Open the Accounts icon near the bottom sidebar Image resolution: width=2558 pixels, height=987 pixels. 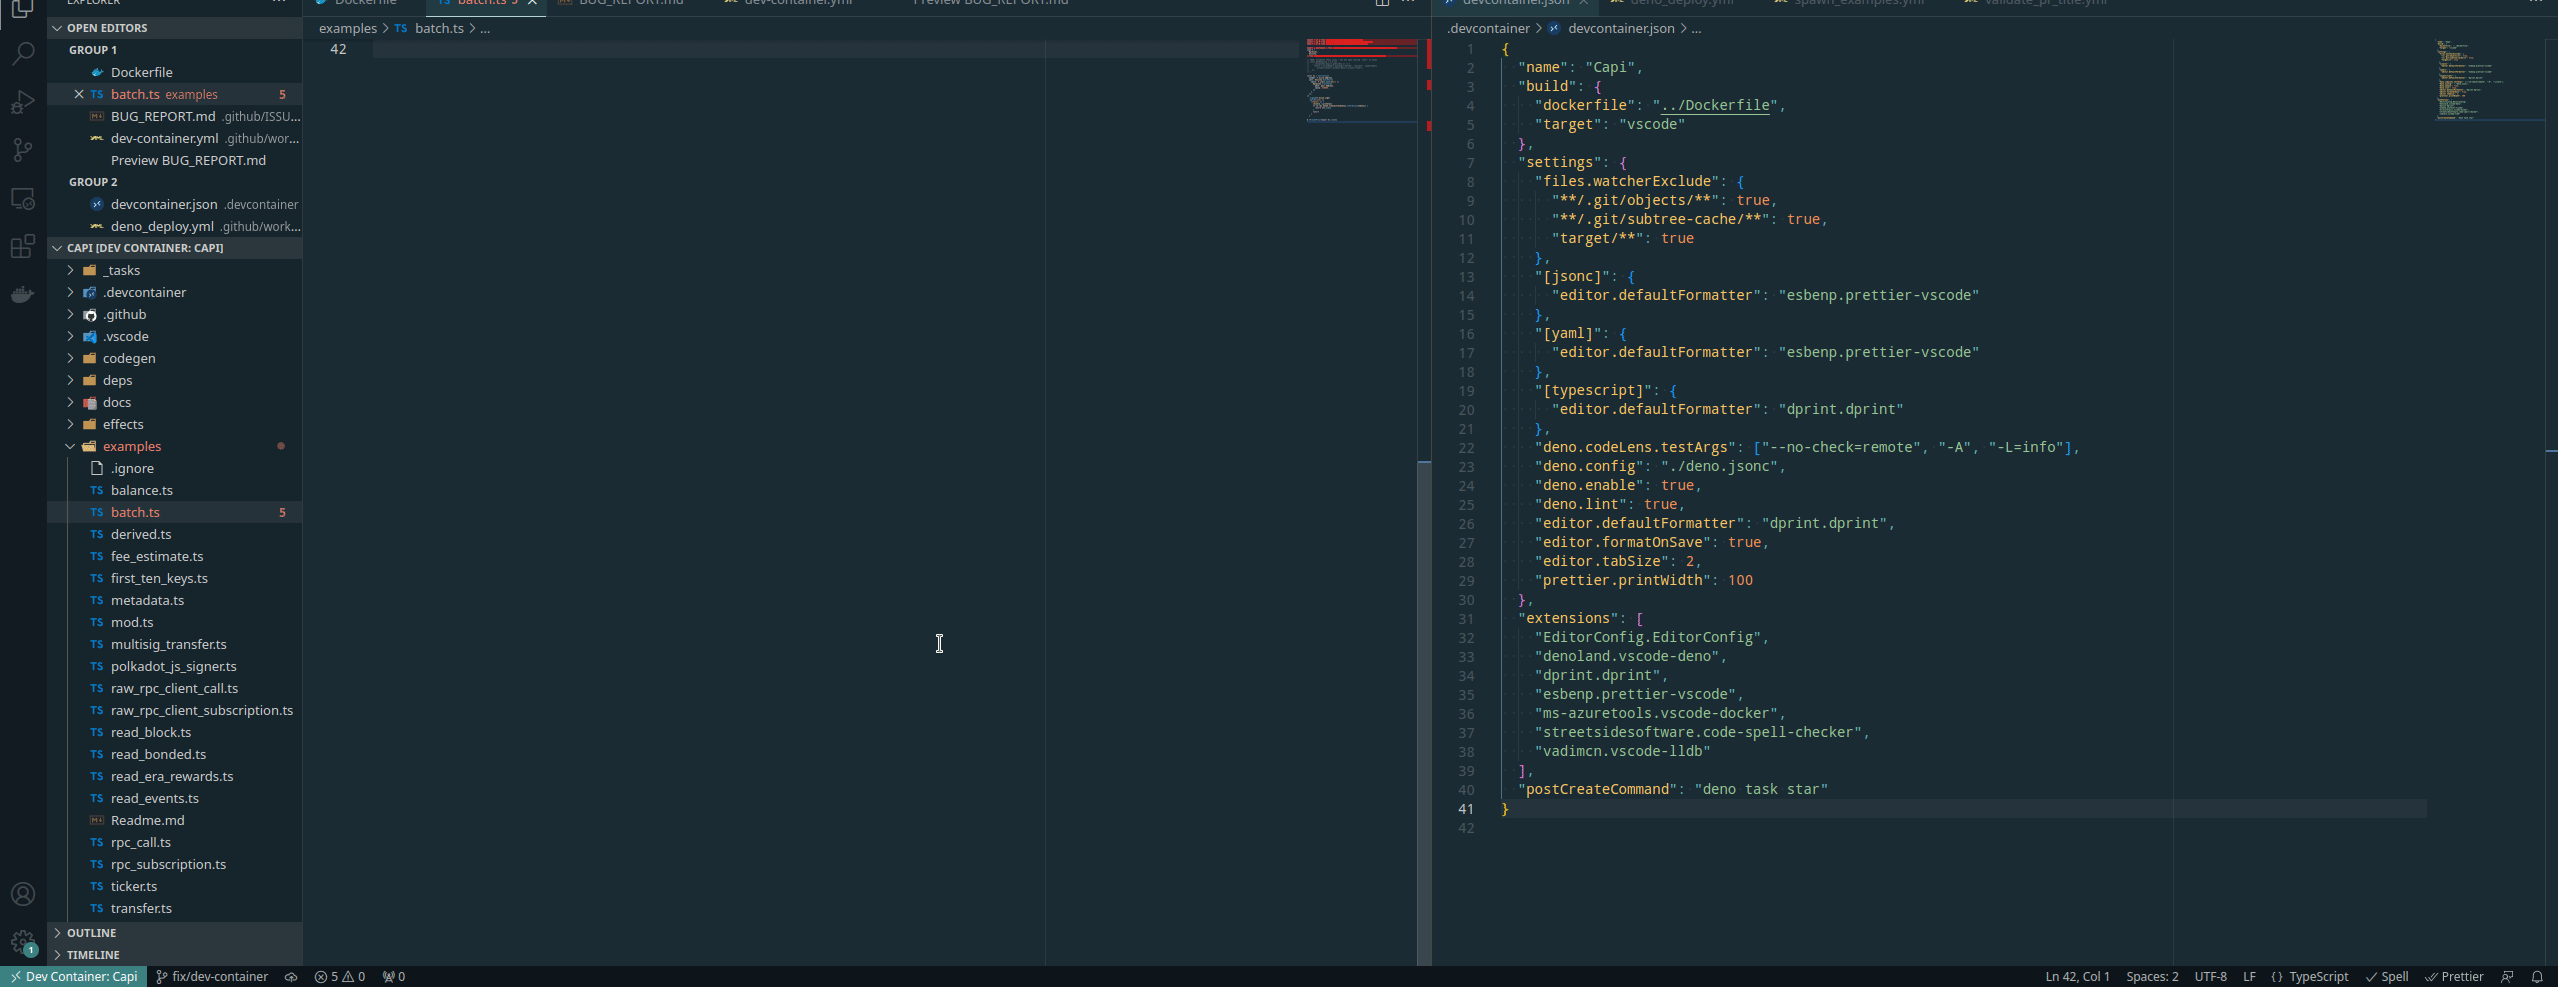click(x=22, y=893)
